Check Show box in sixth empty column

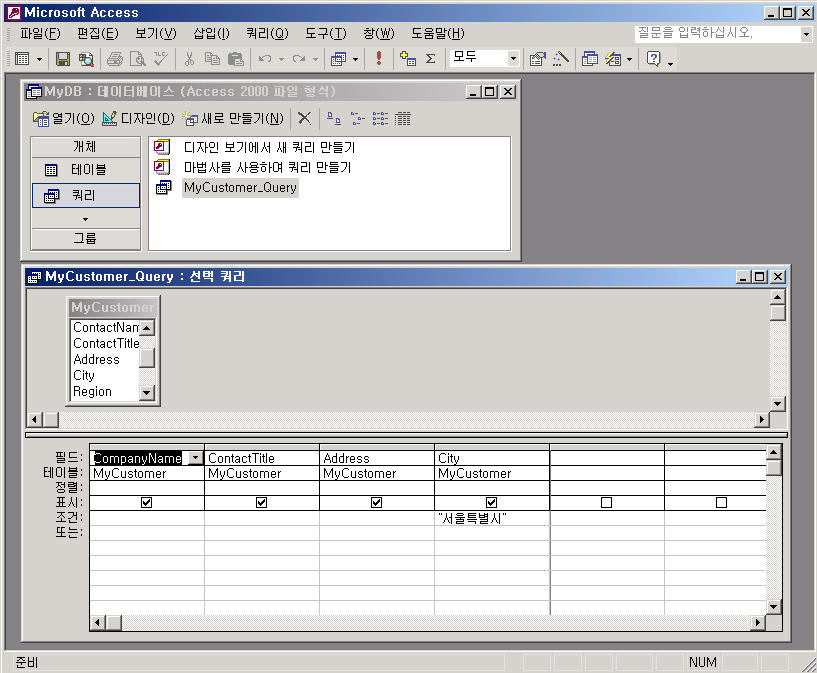721,503
